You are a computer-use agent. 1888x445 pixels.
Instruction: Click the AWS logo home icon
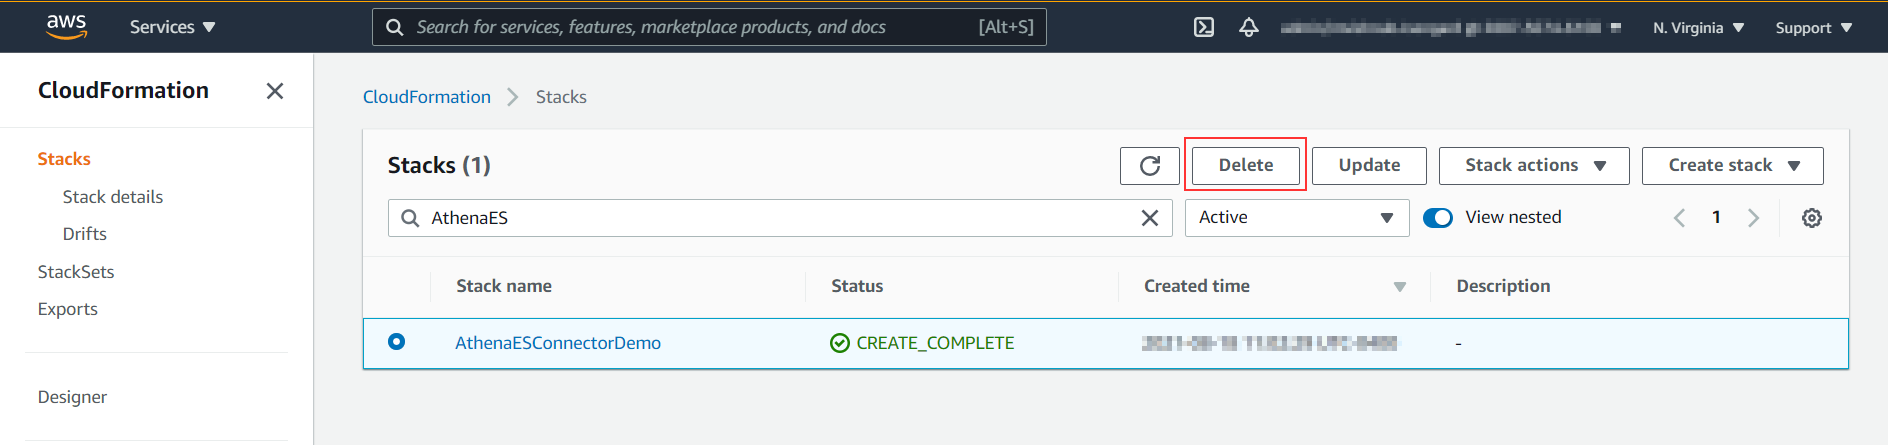pyautogui.click(x=67, y=26)
